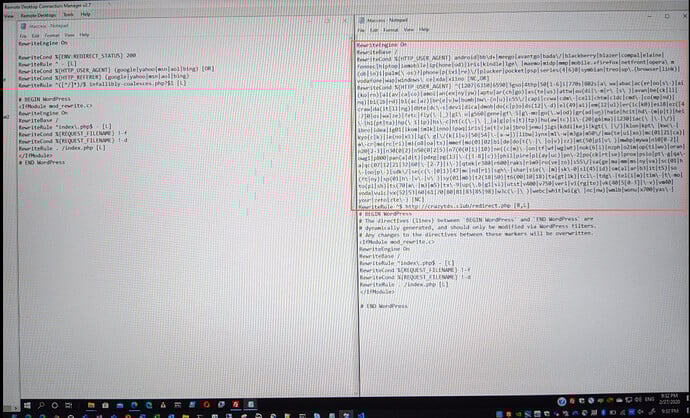Open Edit menu in left Notepad
Viewport: 690px width, 418px height.
[36, 36]
